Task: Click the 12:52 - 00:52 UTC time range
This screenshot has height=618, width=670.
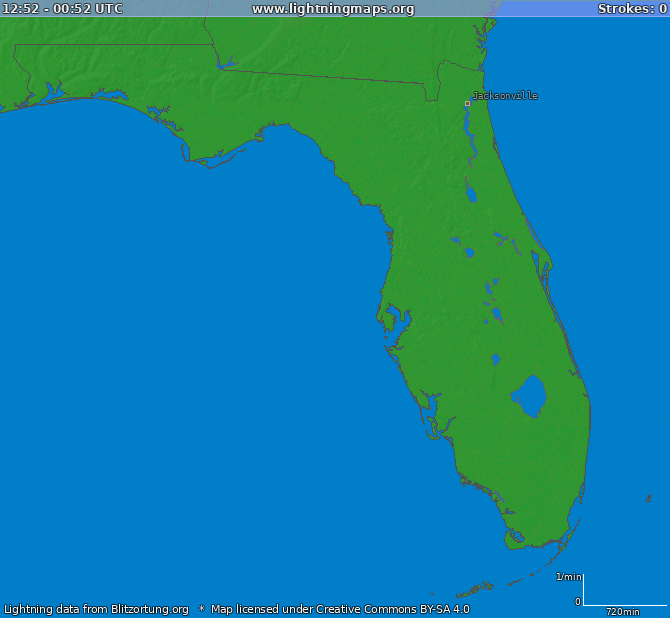Action: [63, 9]
